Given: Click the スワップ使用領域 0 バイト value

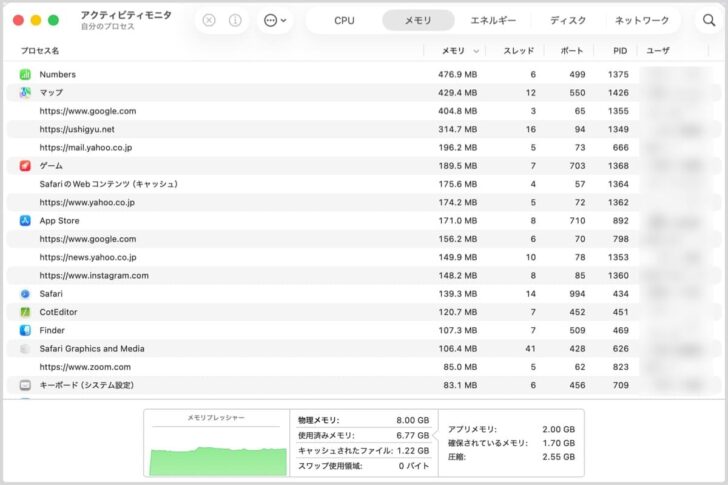Looking at the screenshot, I should pyautogui.click(x=414, y=466).
